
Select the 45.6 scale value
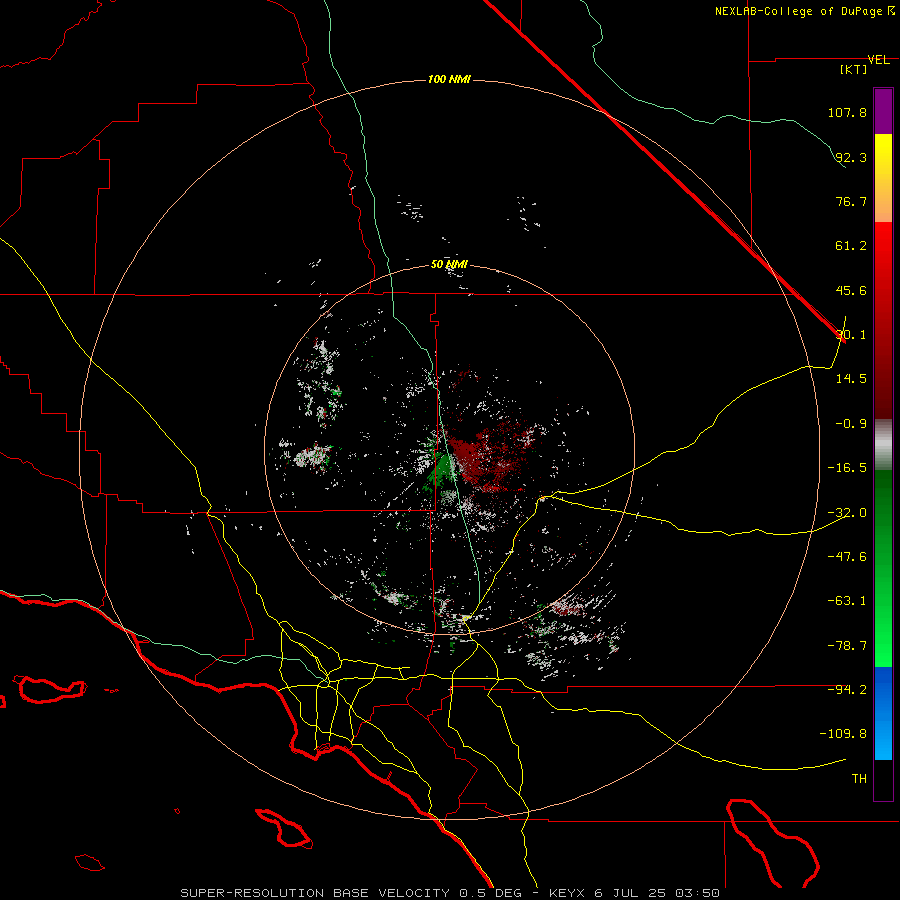(x=851, y=290)
